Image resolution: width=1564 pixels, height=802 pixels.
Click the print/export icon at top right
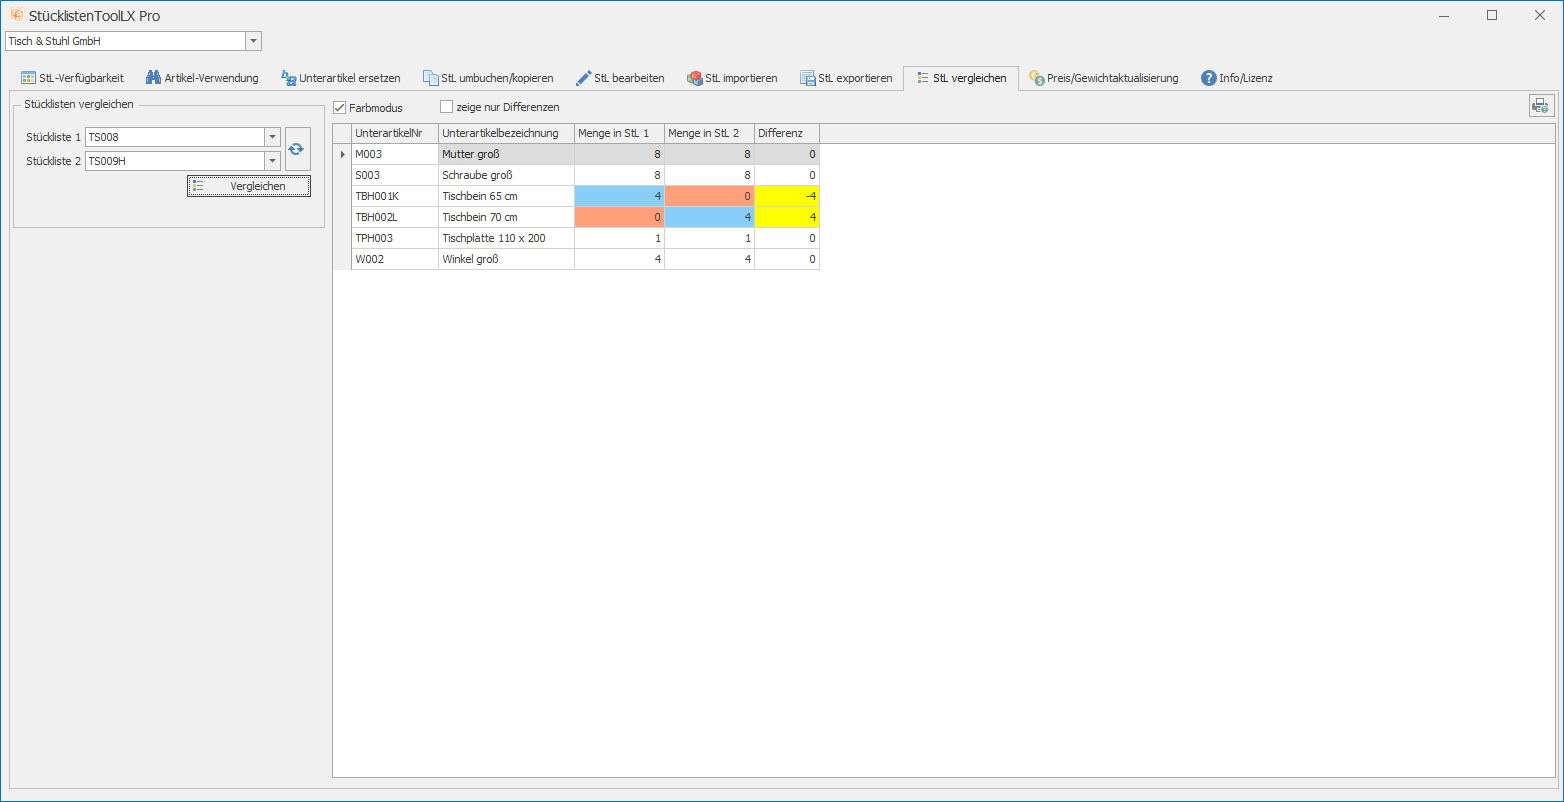(x=1541, y=106)
